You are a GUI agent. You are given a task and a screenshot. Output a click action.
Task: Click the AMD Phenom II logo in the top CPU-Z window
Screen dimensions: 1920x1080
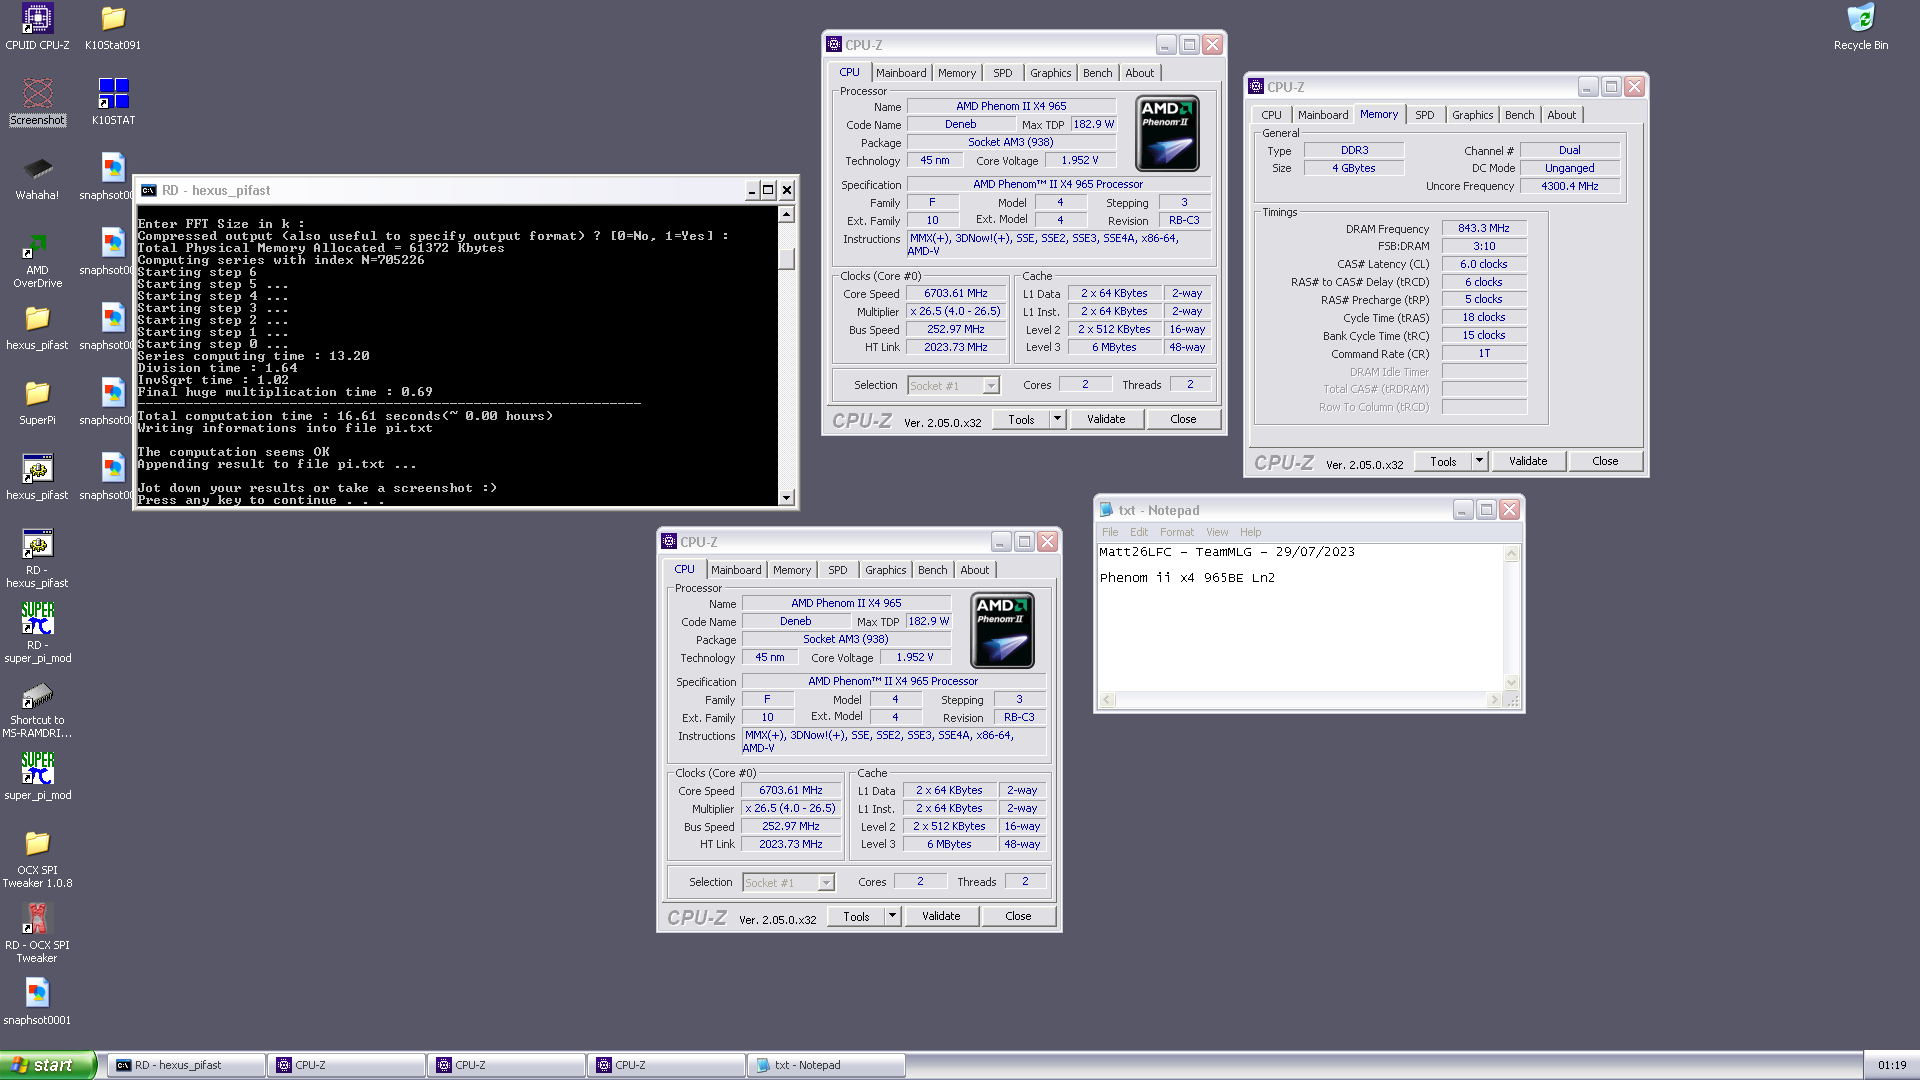1167,134
